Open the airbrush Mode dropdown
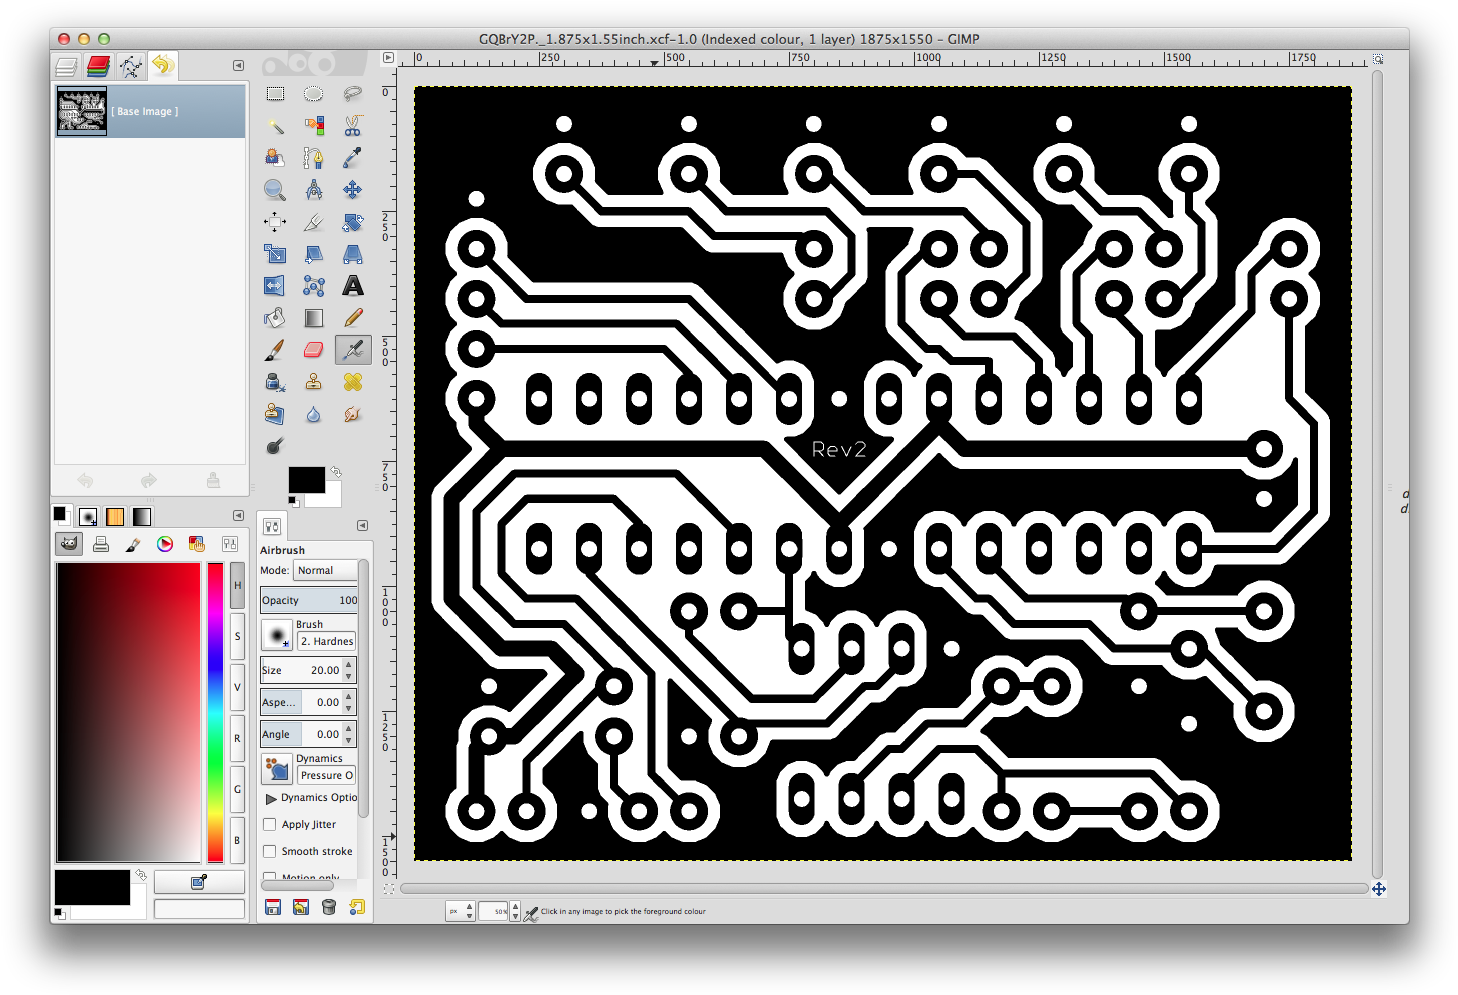Viewport: 1458px width, 995px height. [325, 570]
